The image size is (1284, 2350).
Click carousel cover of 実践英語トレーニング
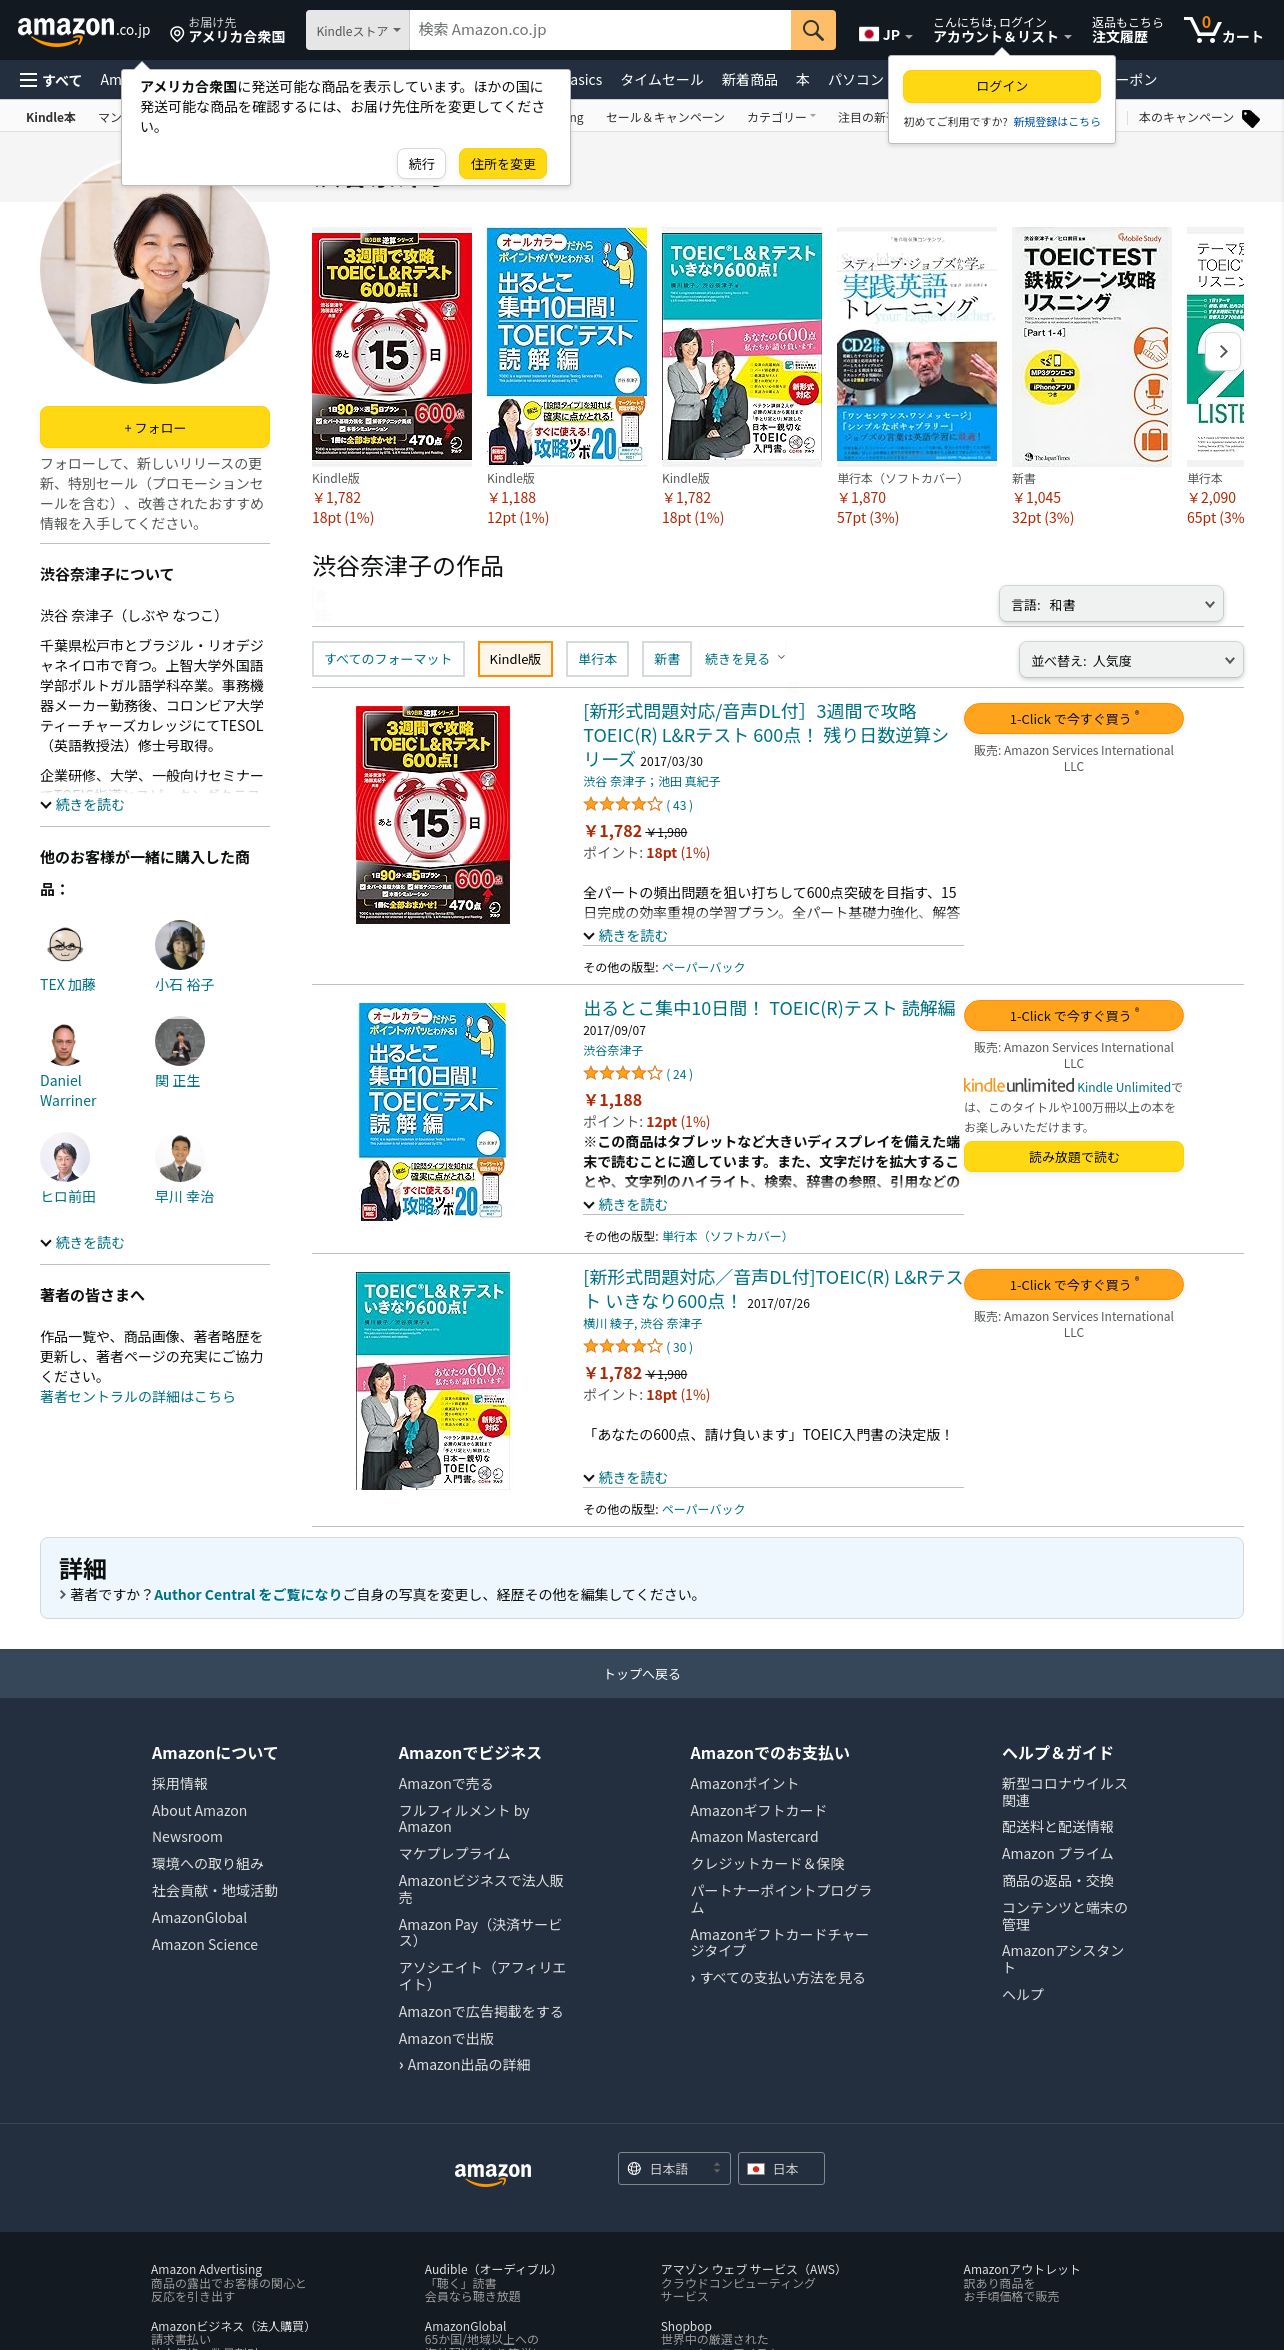tap(917, 347)
